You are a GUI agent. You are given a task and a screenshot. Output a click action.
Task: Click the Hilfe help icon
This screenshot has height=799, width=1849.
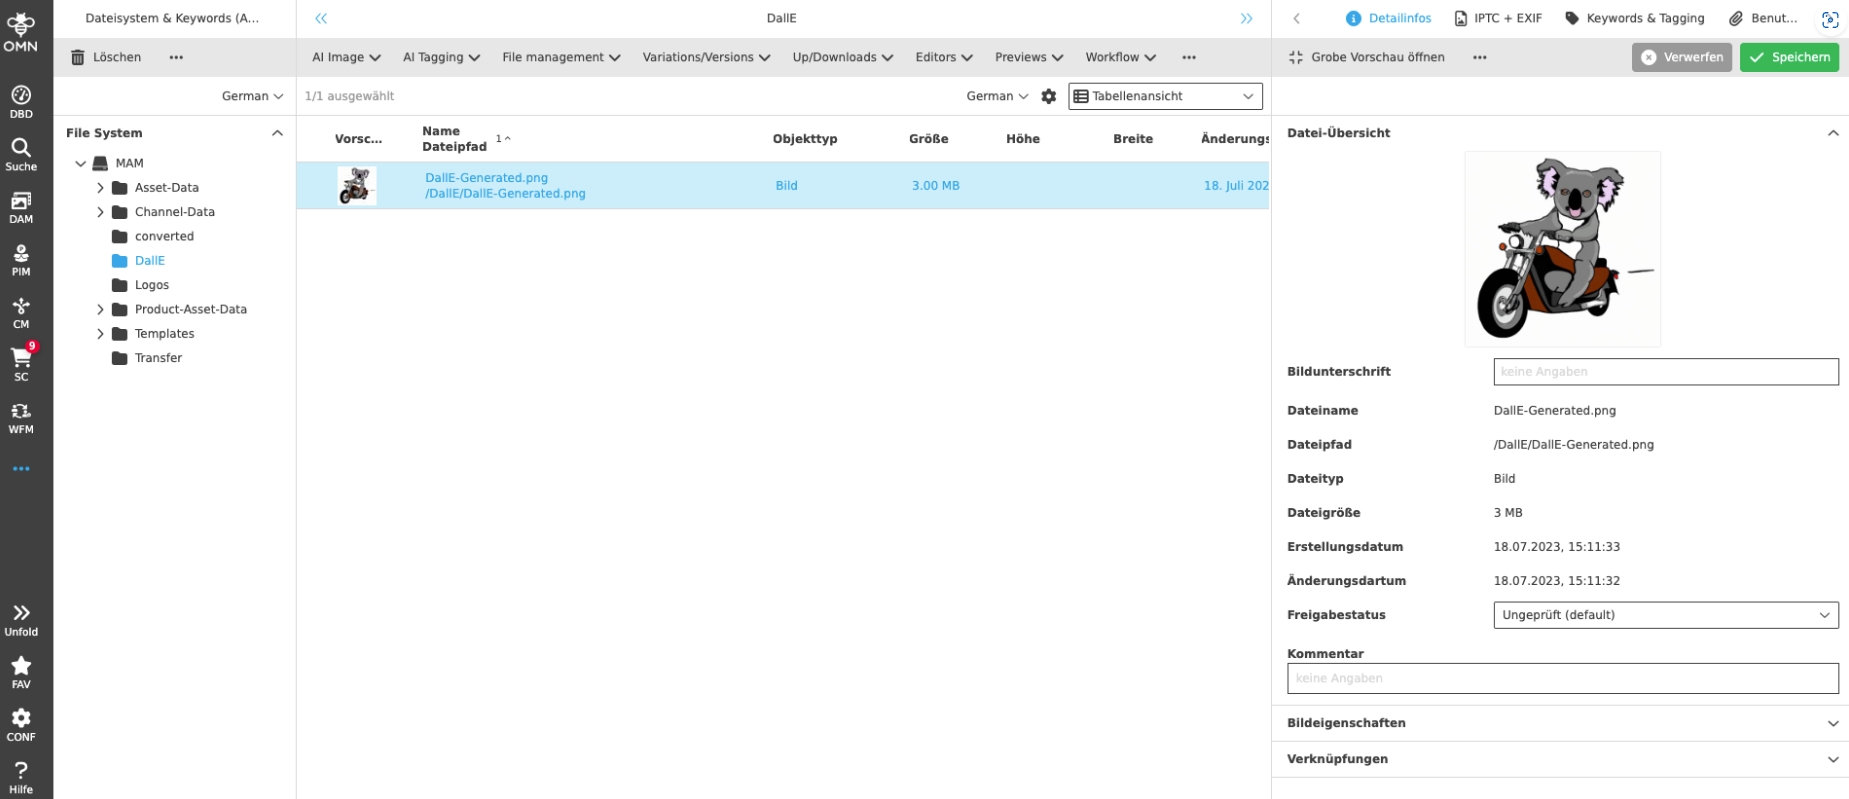(x=21, y=777)
